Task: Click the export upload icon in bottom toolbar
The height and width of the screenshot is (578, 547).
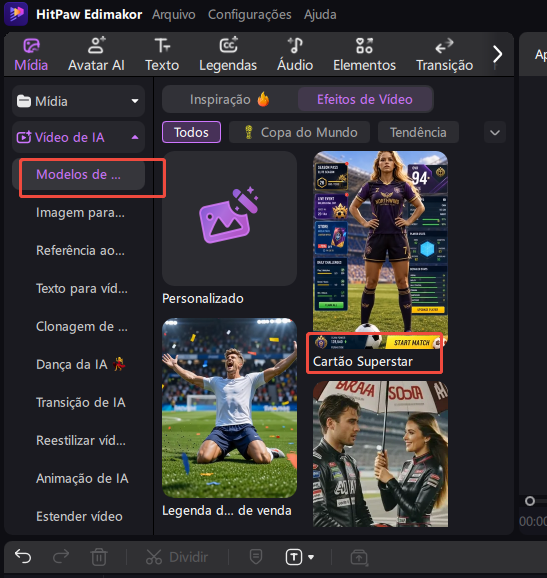Action: point(359,557)
